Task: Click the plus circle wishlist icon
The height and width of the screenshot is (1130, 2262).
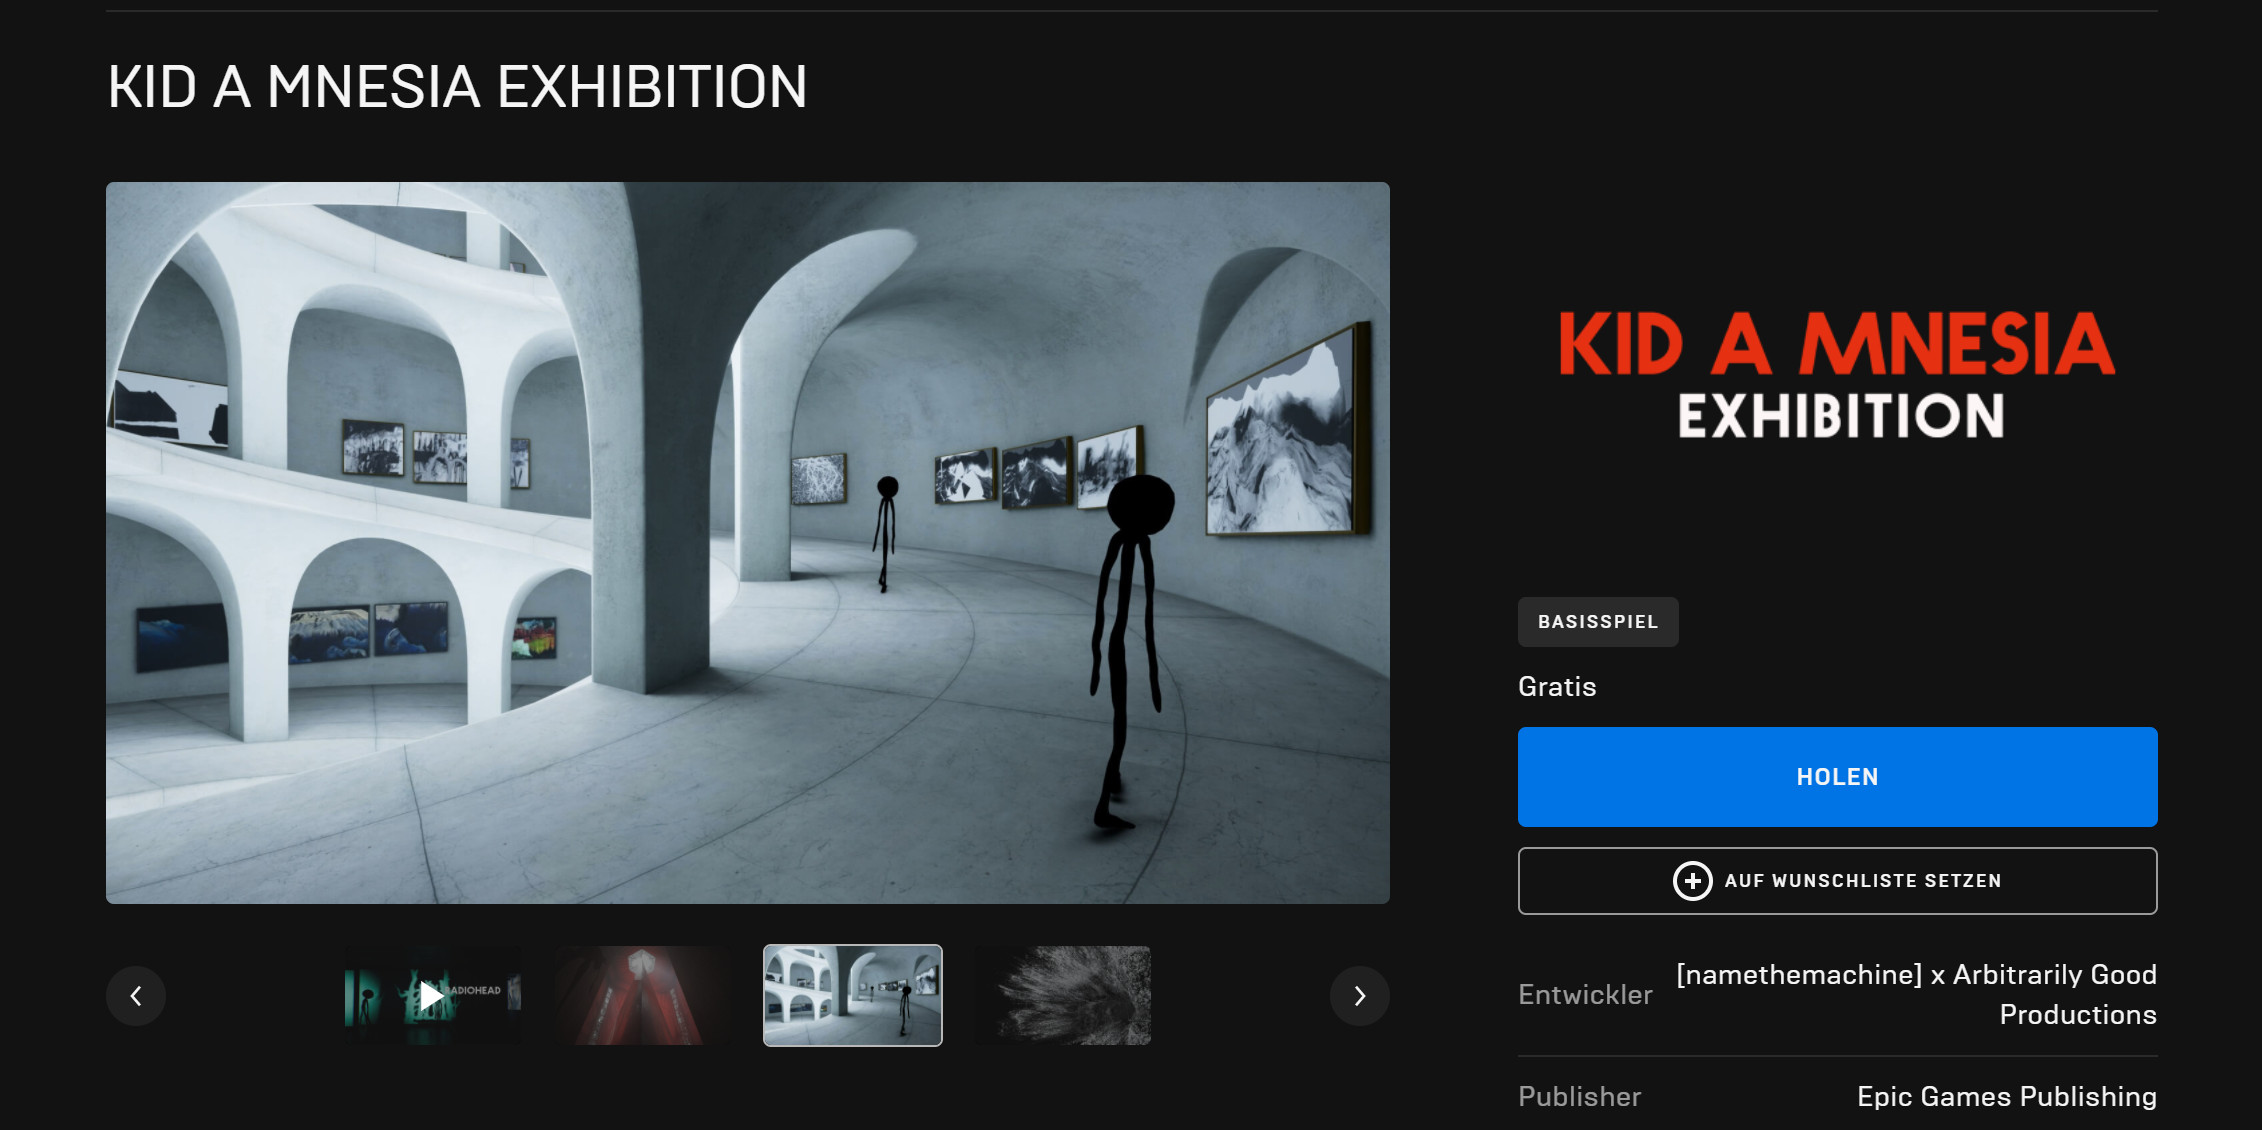Action: [x=1692, y=881]
